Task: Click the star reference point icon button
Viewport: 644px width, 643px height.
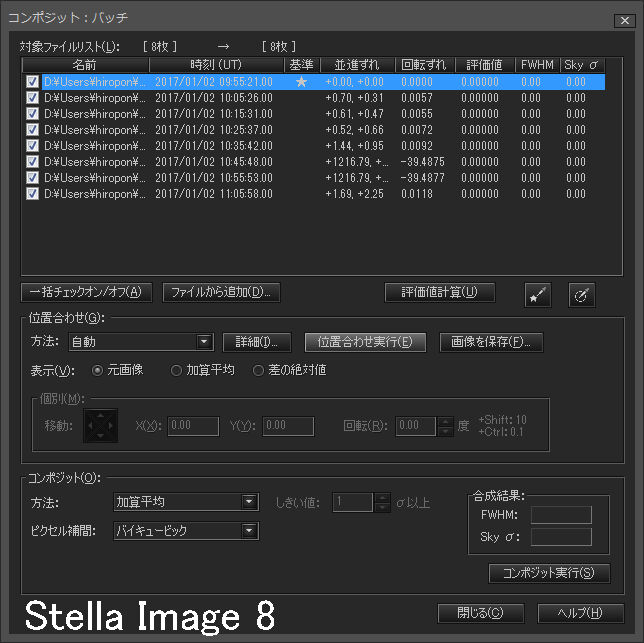Action: 538,295
